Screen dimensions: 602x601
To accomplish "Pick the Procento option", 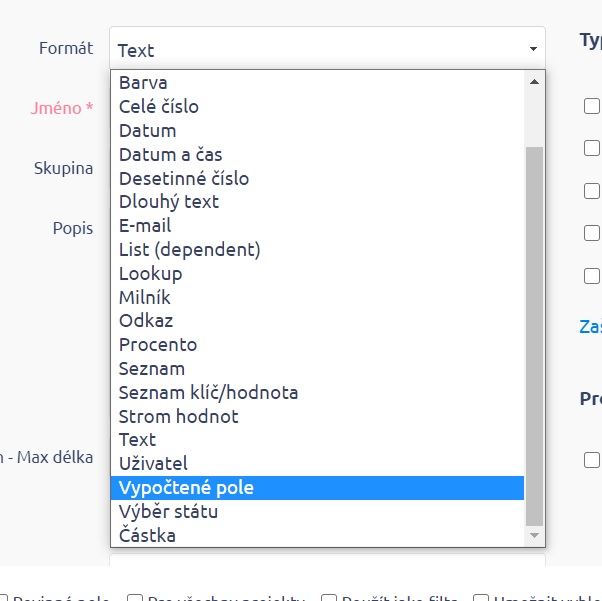I will pos(158,345).
